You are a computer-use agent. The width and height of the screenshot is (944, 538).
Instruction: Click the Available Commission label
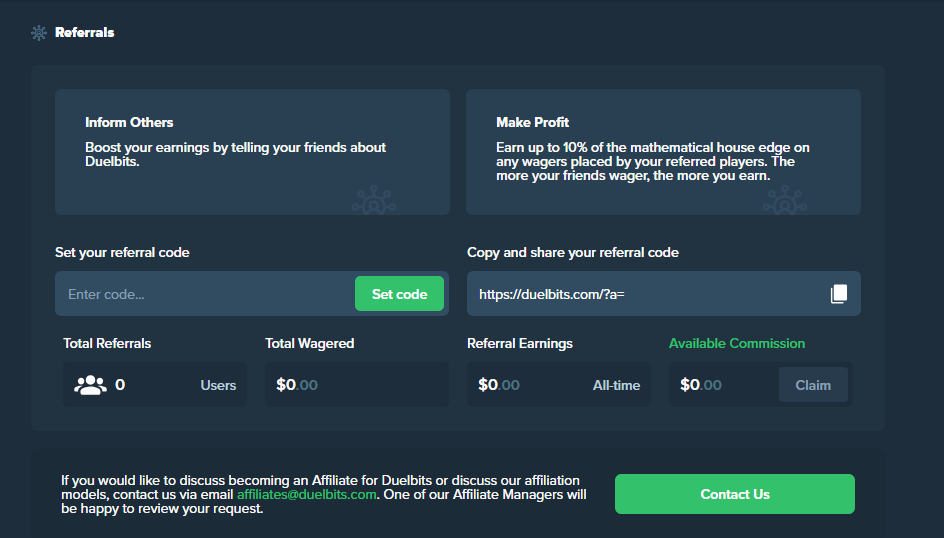736,343
